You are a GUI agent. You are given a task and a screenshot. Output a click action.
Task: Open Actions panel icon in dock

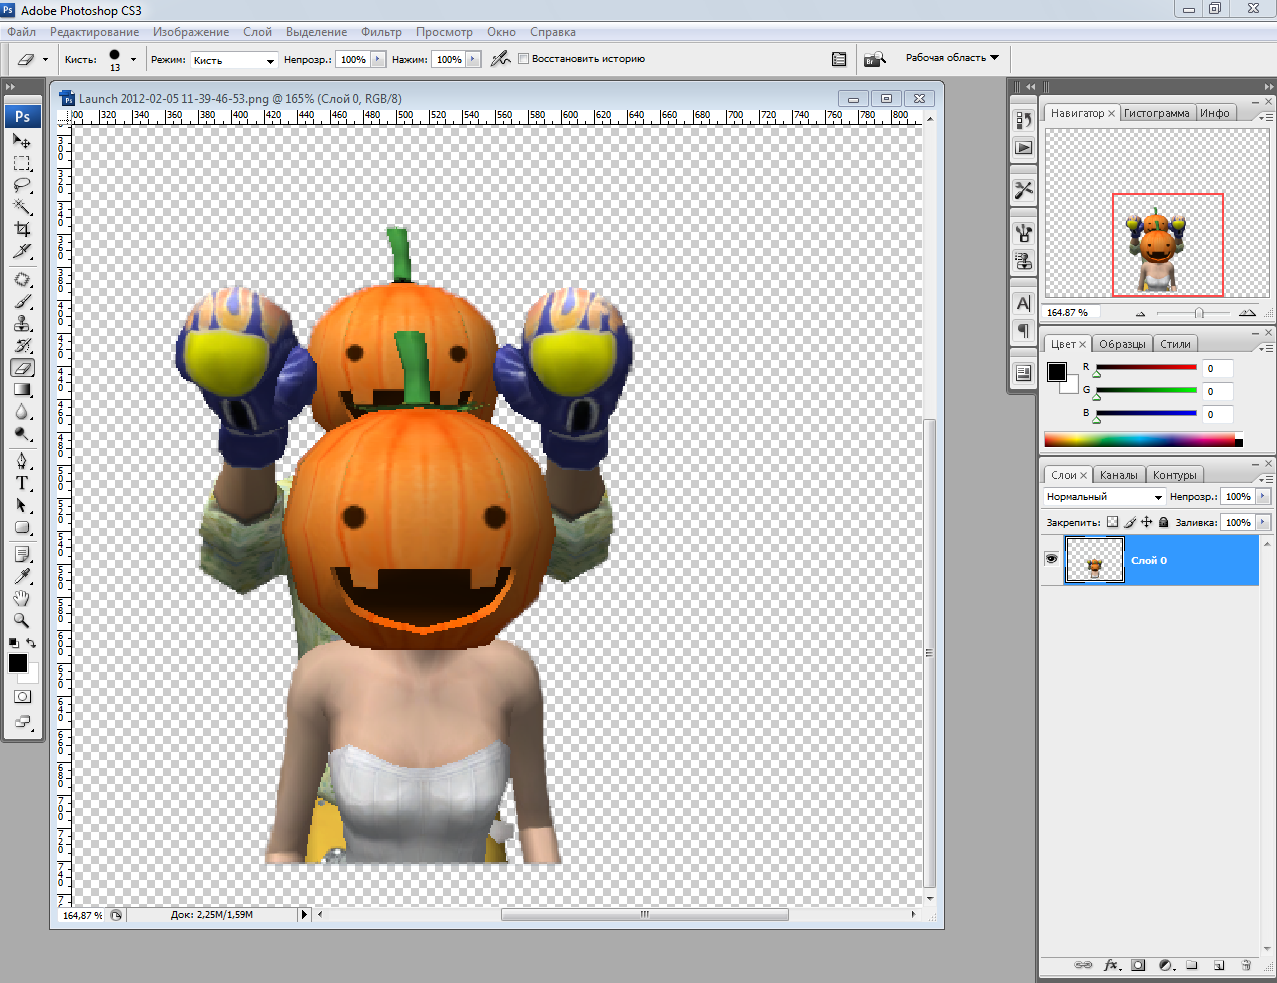click(1023, 147)
